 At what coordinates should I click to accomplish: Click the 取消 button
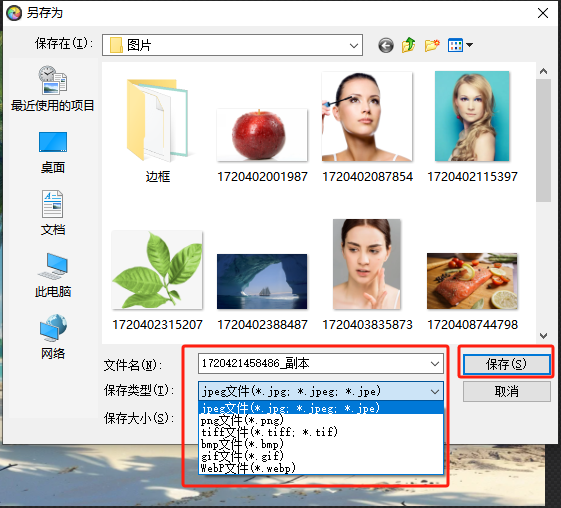506,391
